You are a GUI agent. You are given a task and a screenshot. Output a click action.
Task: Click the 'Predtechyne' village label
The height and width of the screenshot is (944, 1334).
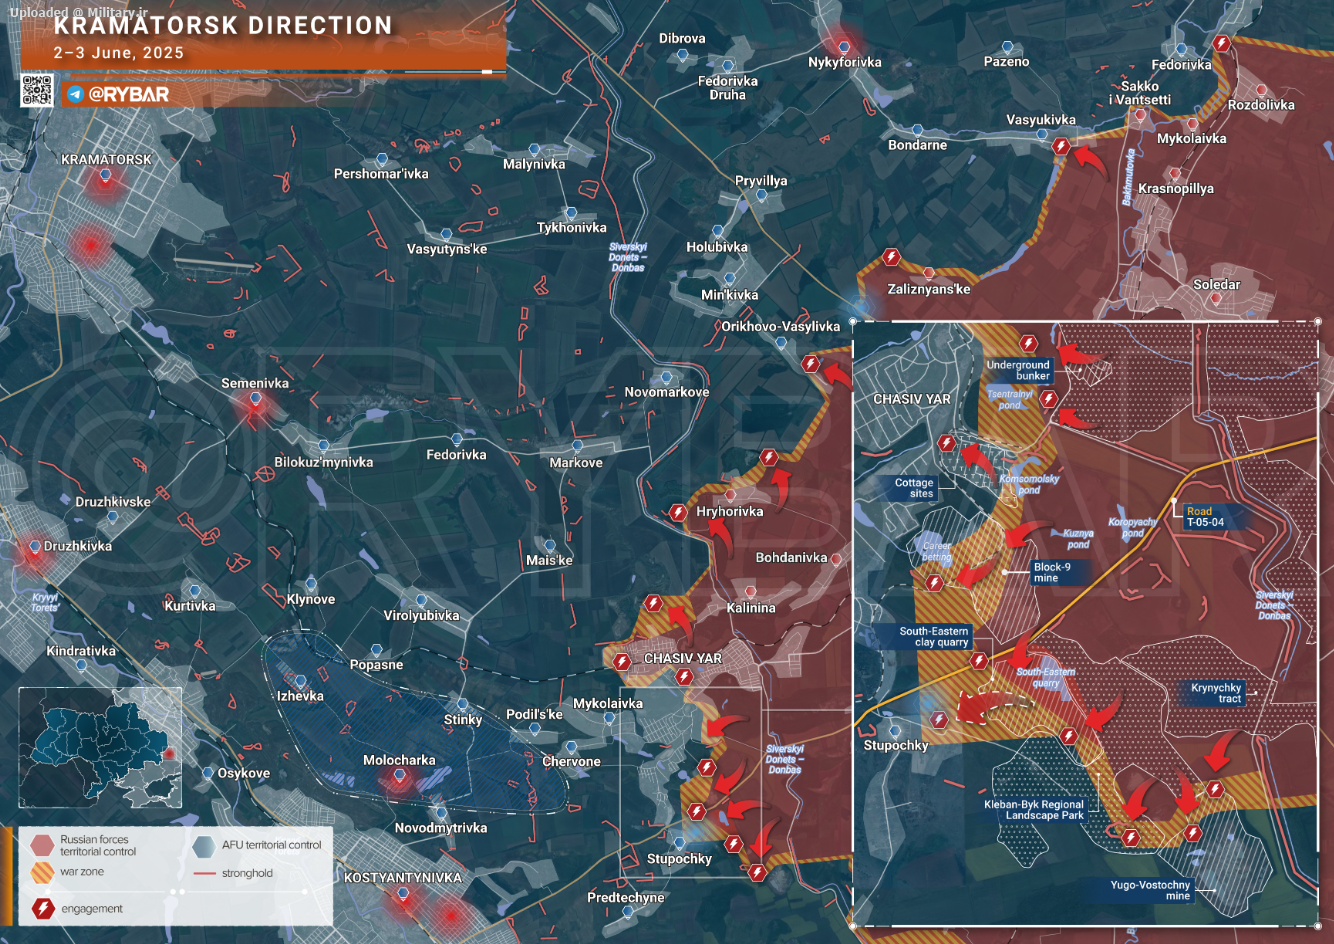point(626,898)
